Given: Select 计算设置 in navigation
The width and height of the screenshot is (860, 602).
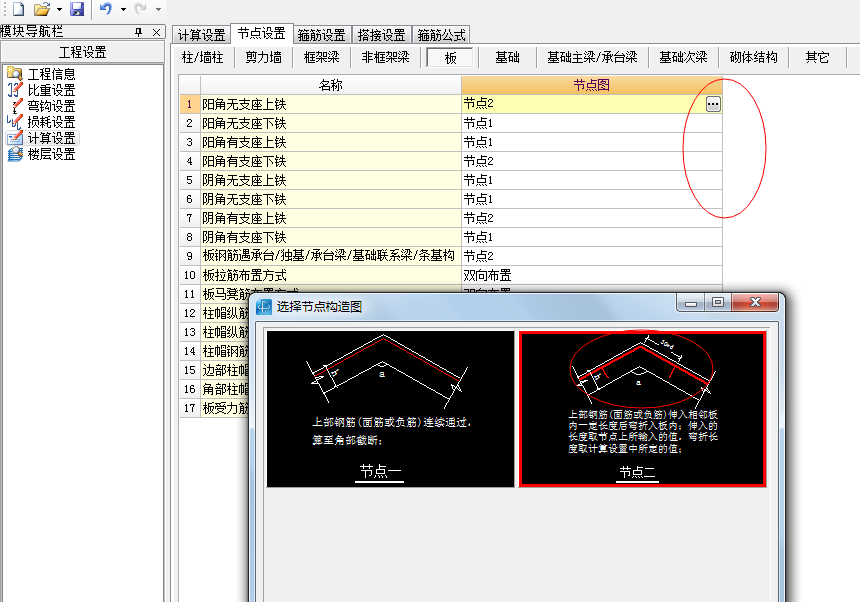Looking at the screenshot, I should point(52,138).
